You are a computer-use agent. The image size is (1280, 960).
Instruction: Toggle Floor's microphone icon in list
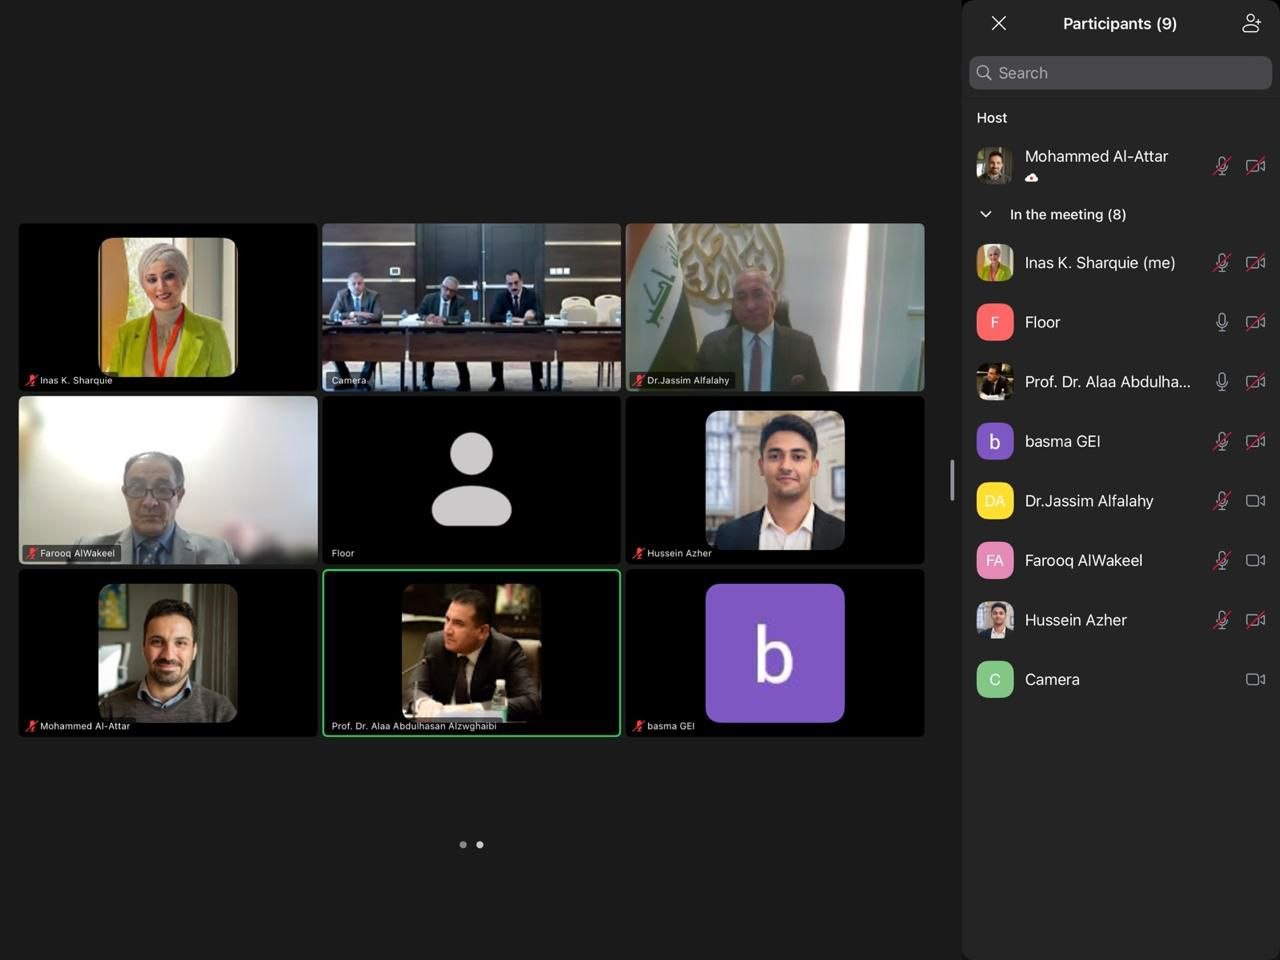(1221, 322)
